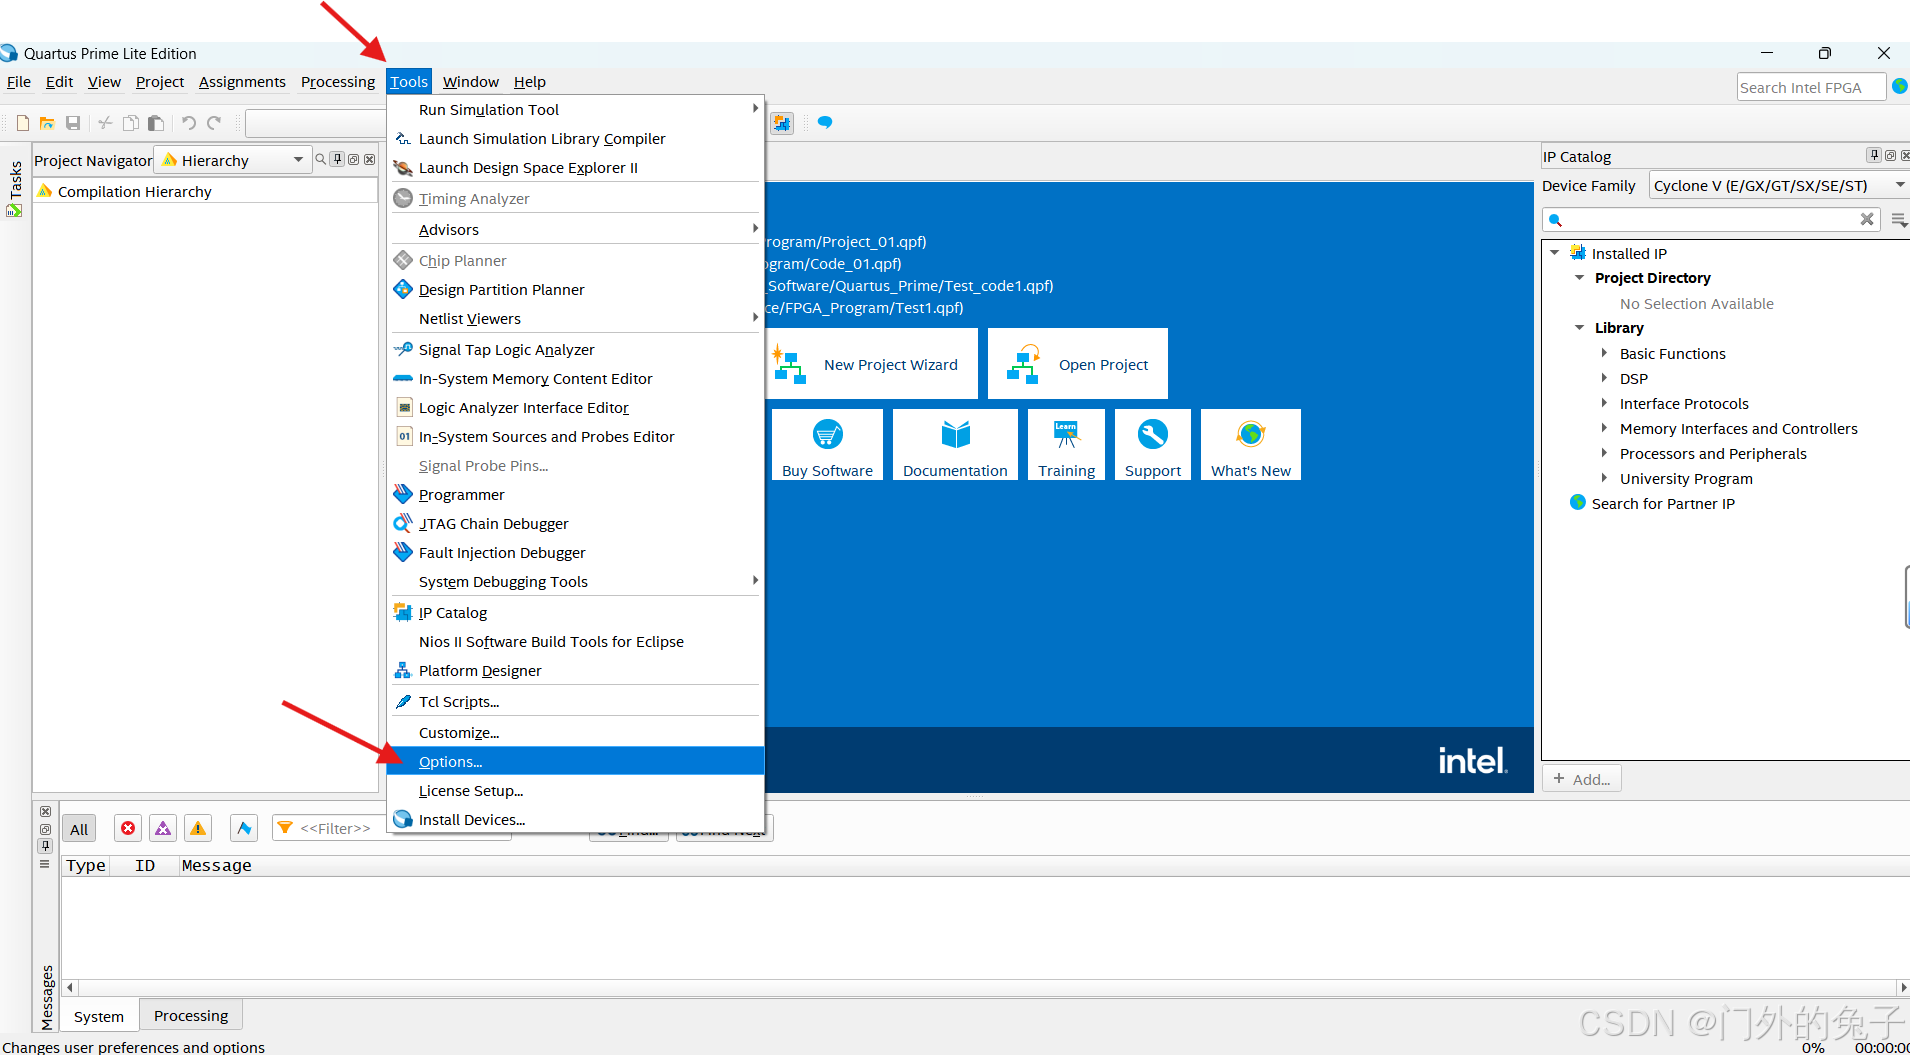The width and height of the screenshot is (1910, 1055).
Task: Open Install Devices entry
Action: (x=576, y=820)
